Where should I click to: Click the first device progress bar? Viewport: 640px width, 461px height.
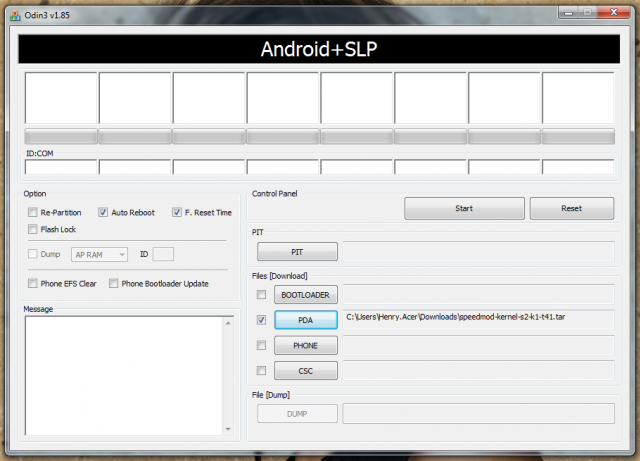[x=61, y=136]
